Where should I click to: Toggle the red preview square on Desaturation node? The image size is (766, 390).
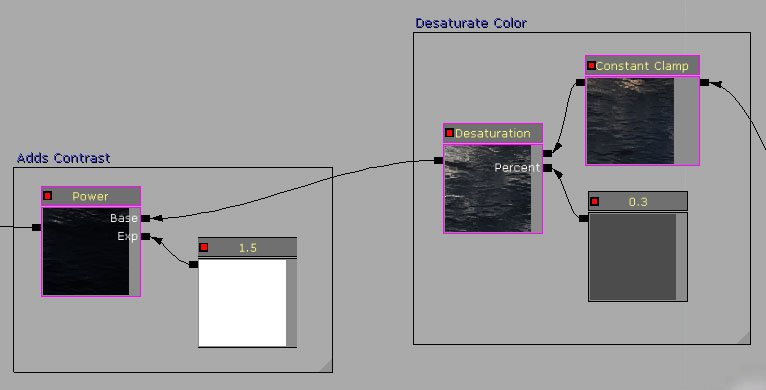[449, 133]
